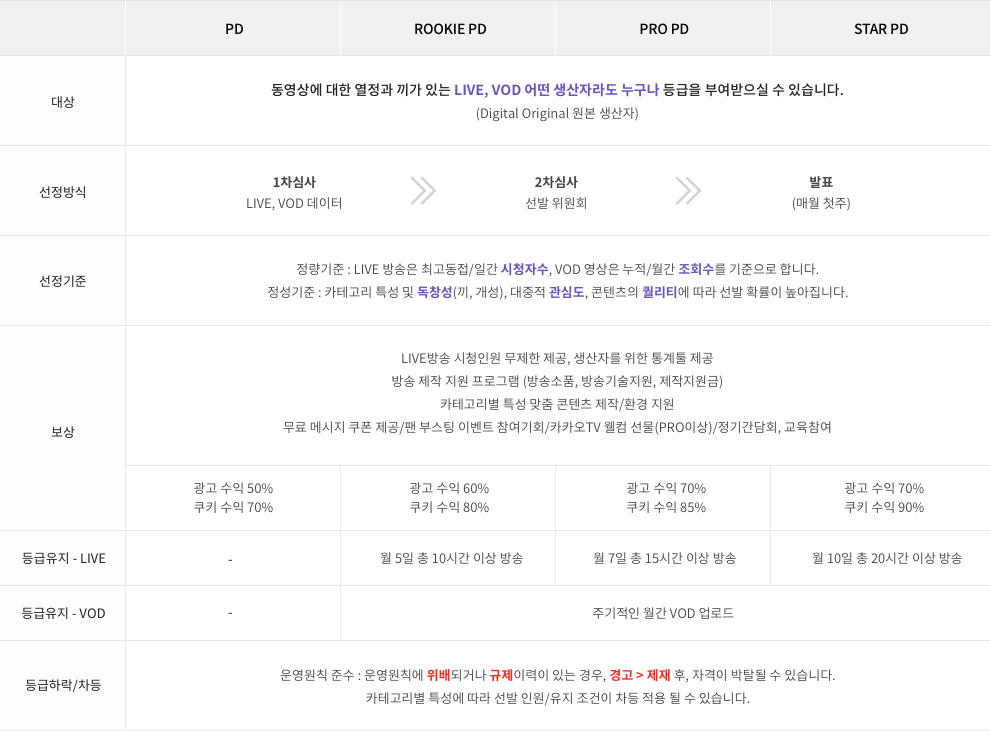Click the 등급유지 - LIVE row label

[x=63, y=558]
